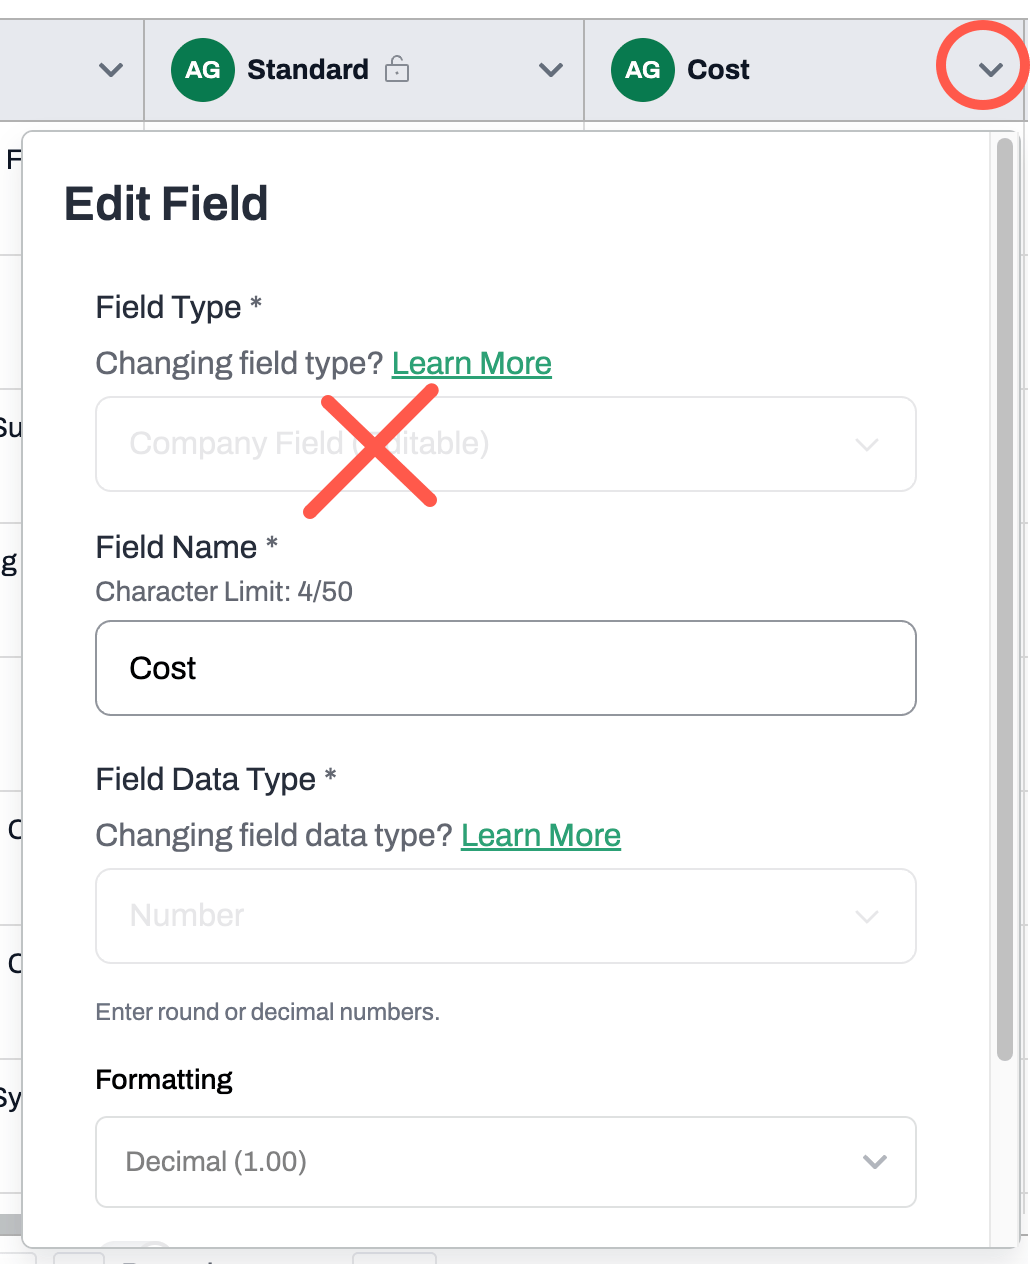Expand the leftmost column header chevron
The image size is (1030, 1264).
click(x=111, y=70)
